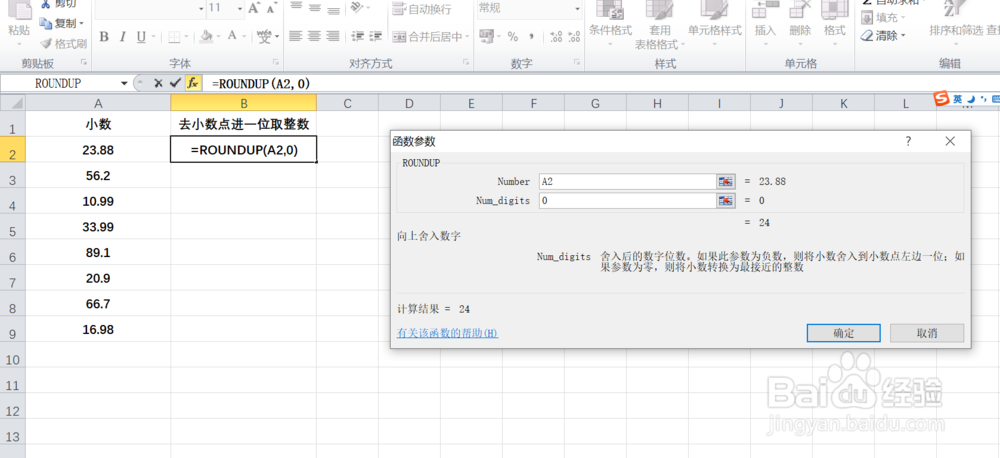
Task: Open the Conditional Formatting (条件格式) menu
Action: tap(610, 24)
